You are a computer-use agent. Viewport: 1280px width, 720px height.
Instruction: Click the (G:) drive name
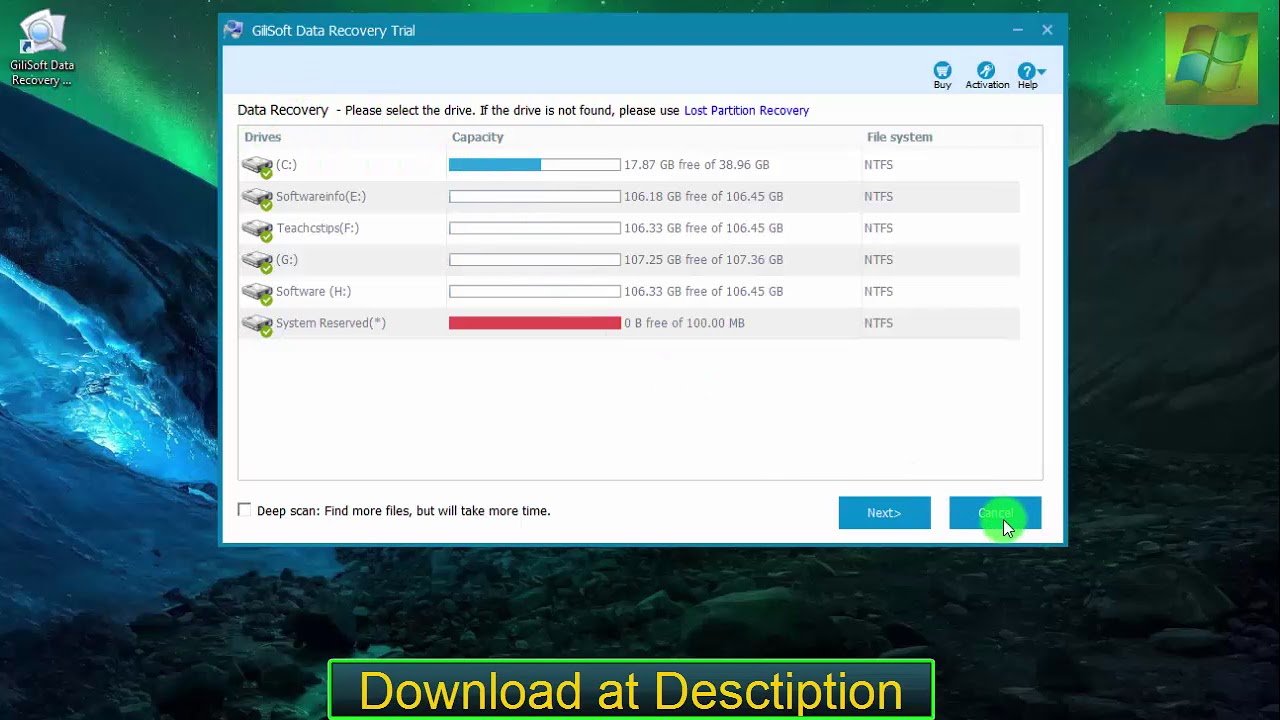tap(287, 260)
